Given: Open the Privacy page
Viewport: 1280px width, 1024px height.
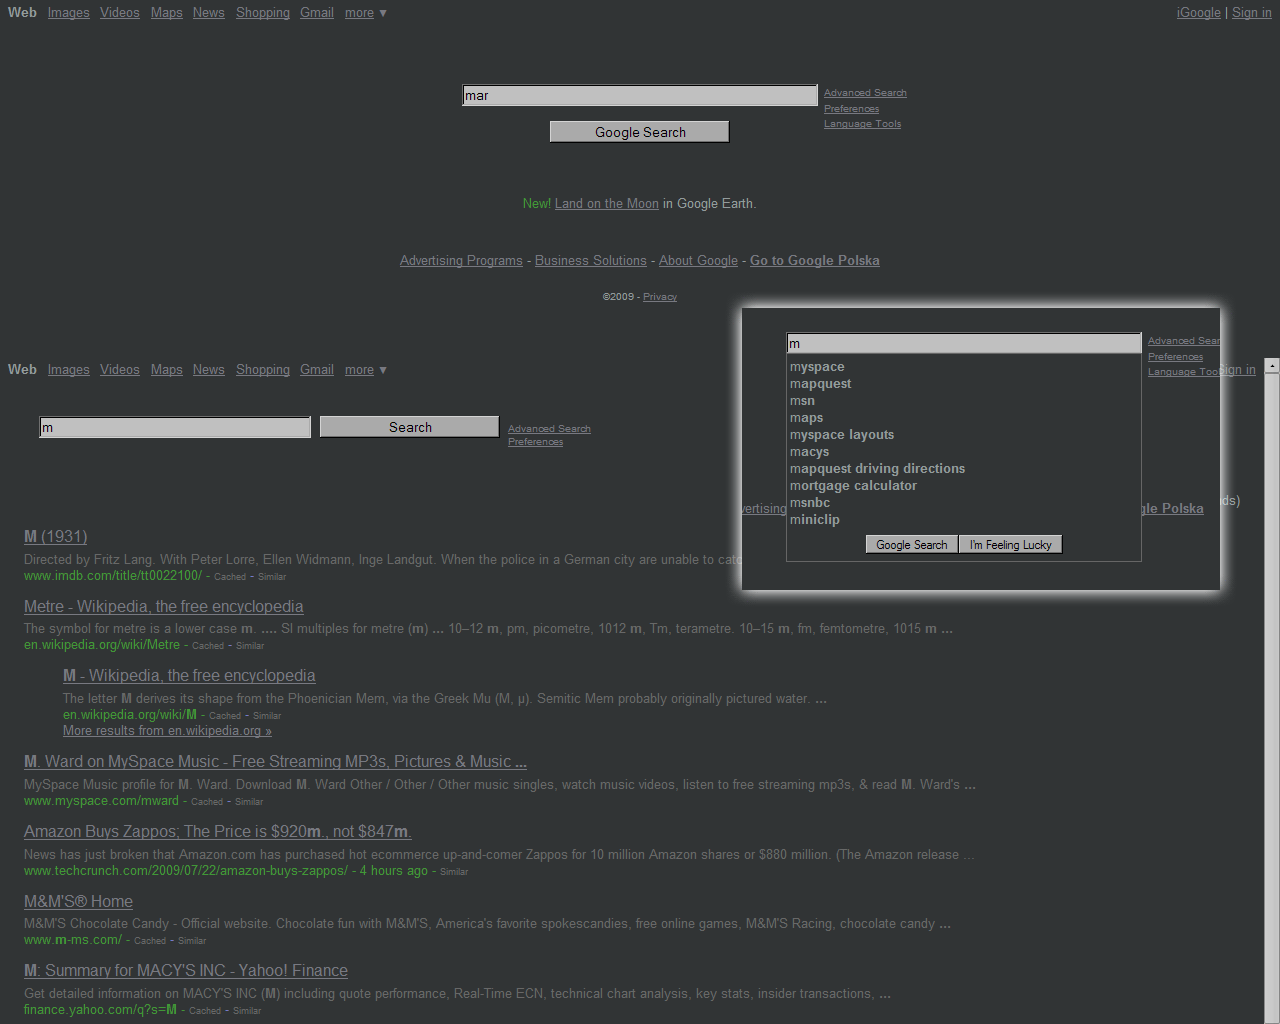Looking at the screenshot, I should 659,296.
